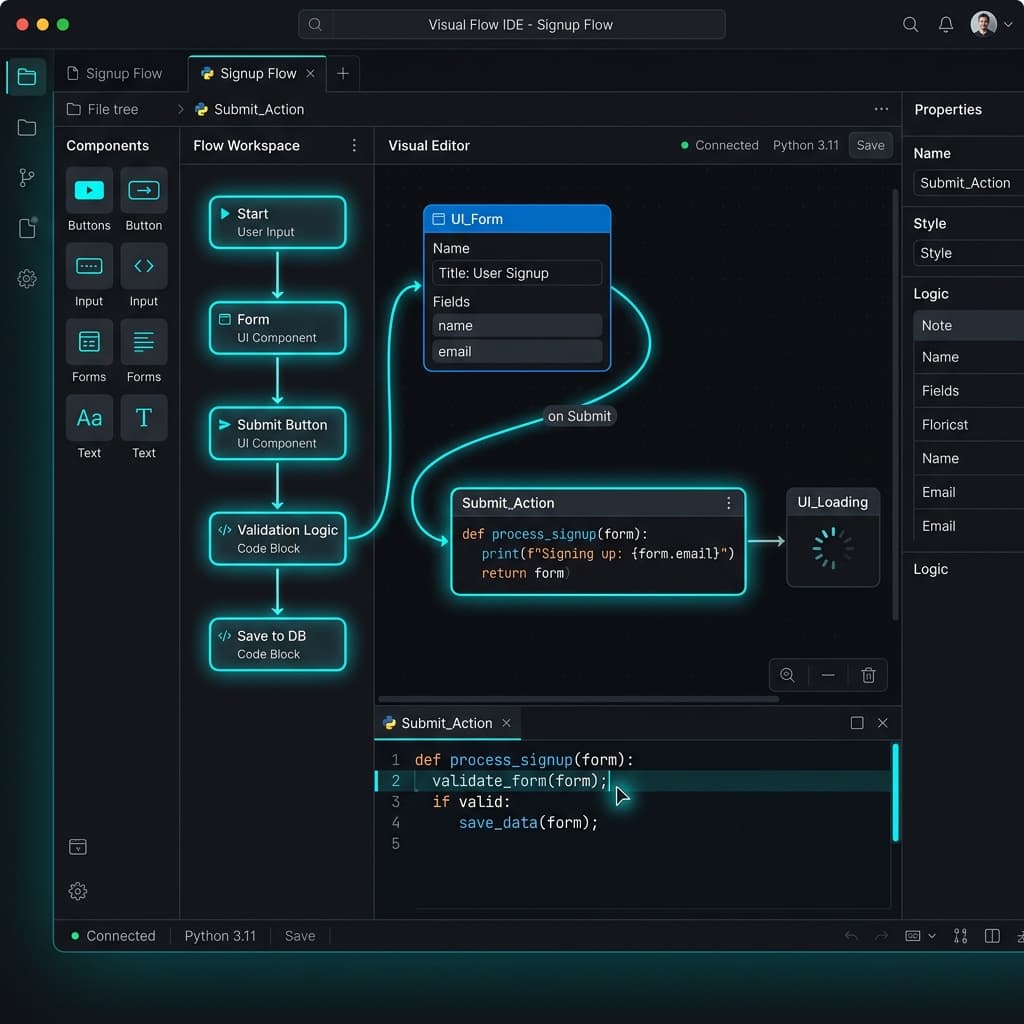
Task: Click the zoom magnifier in canvas toolbar
Action: point(788,675)
